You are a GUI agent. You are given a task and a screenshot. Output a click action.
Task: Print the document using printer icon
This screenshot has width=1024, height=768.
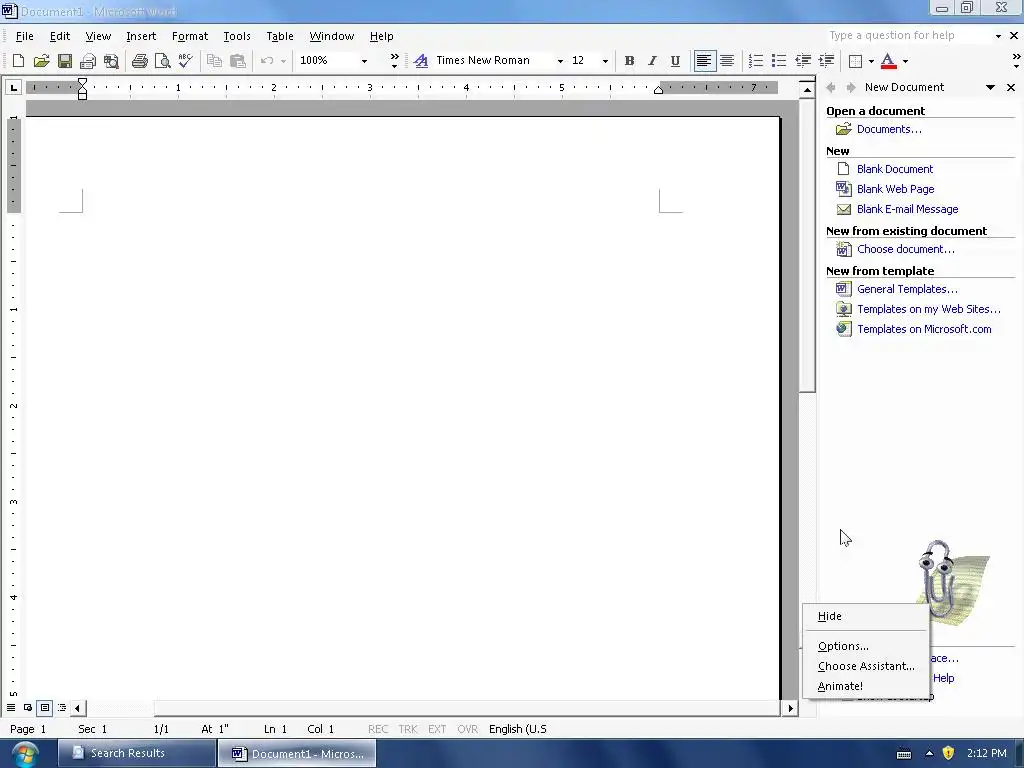click(139, 61)
